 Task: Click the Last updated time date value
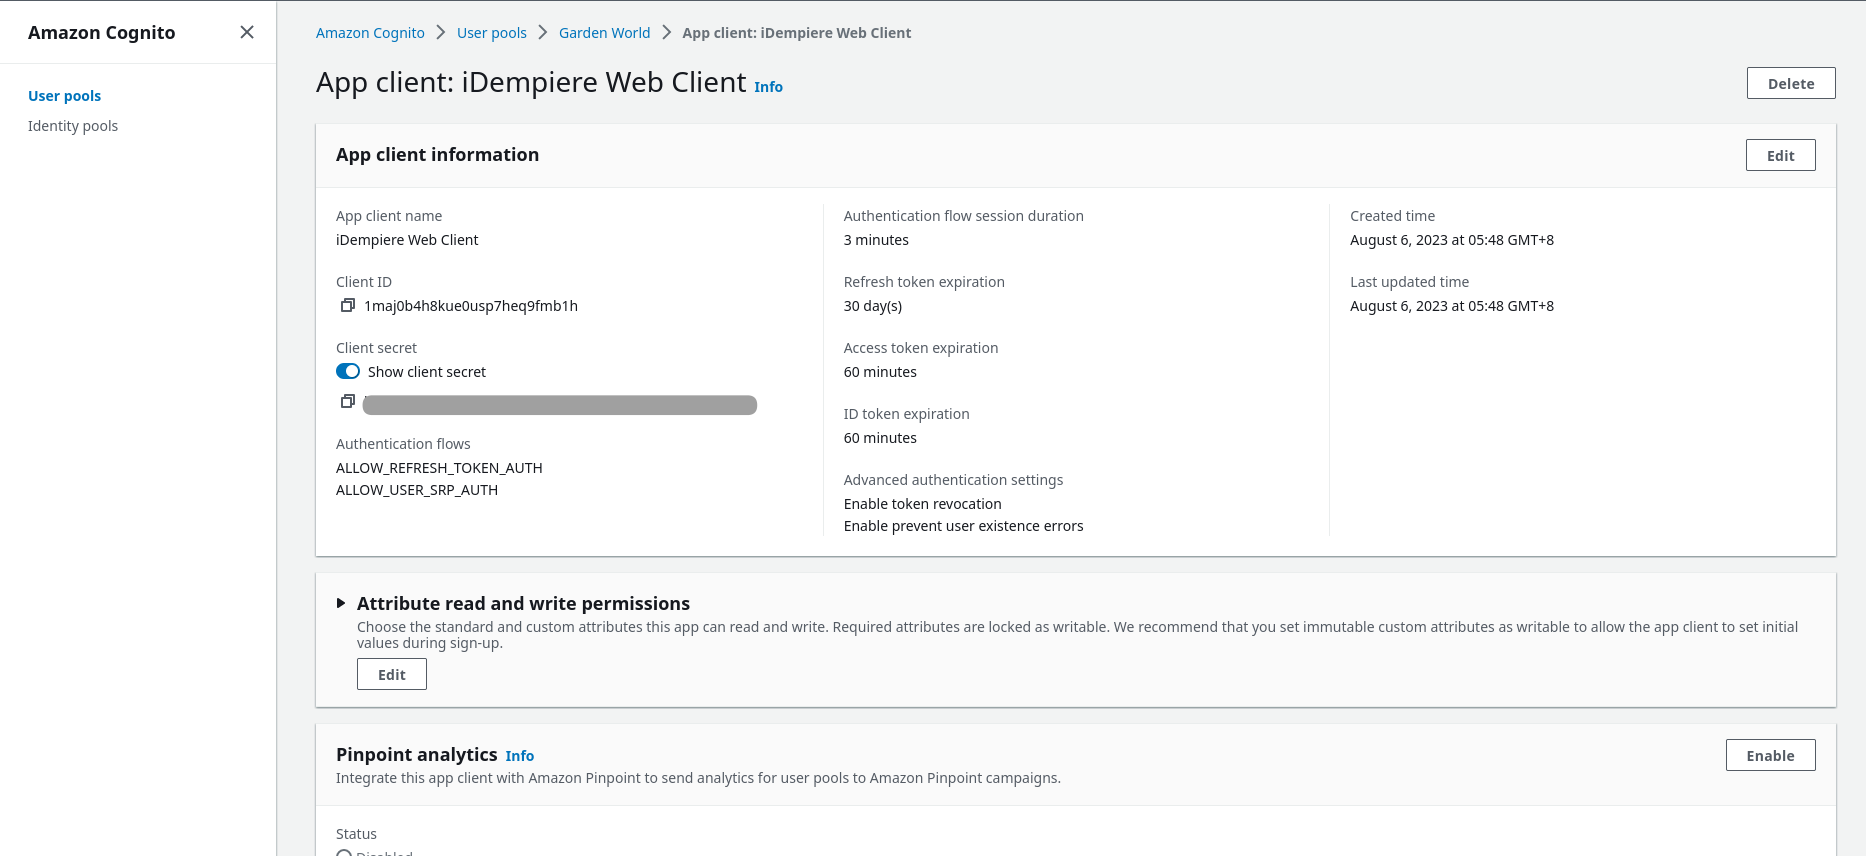tap(1452, 306)
